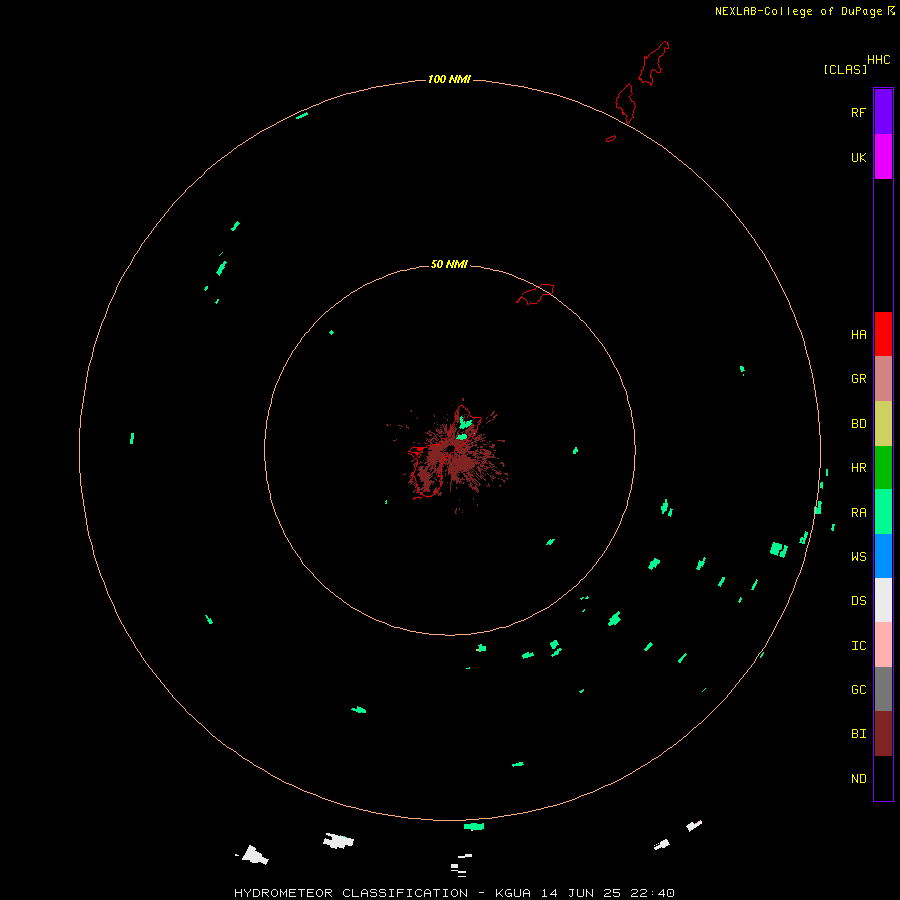The image size is (900, 900).
Task: Click the [CLAS] label above legend
Action: click(845, 69)
